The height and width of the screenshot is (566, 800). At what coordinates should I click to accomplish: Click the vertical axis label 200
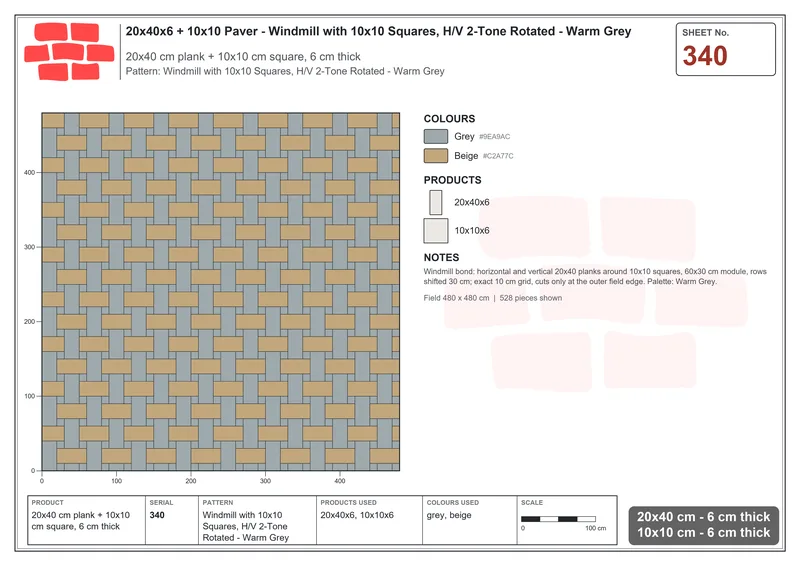(30, 322)
